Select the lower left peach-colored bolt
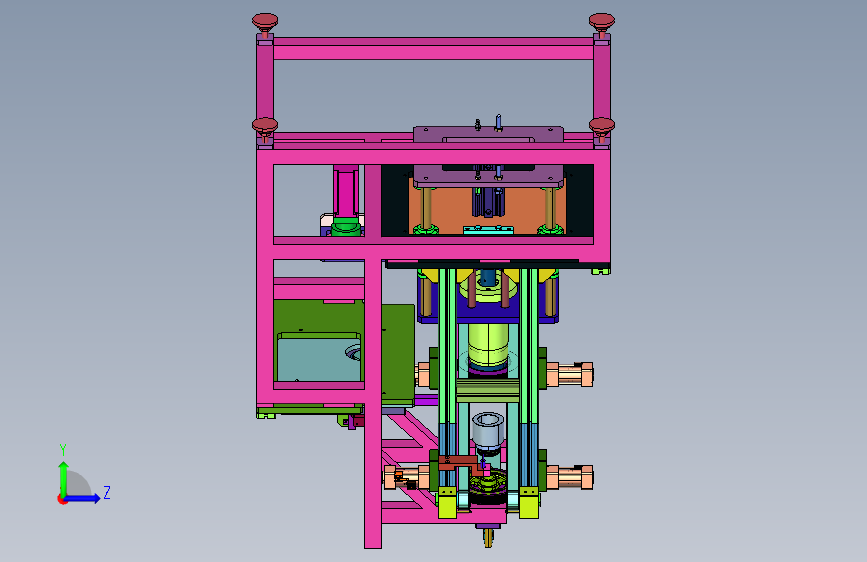 pyautogui.click(x=406, y=478)
